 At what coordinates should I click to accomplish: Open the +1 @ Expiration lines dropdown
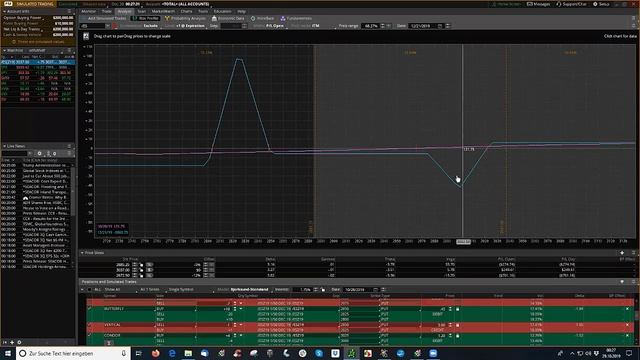click(x=190, y=26)
